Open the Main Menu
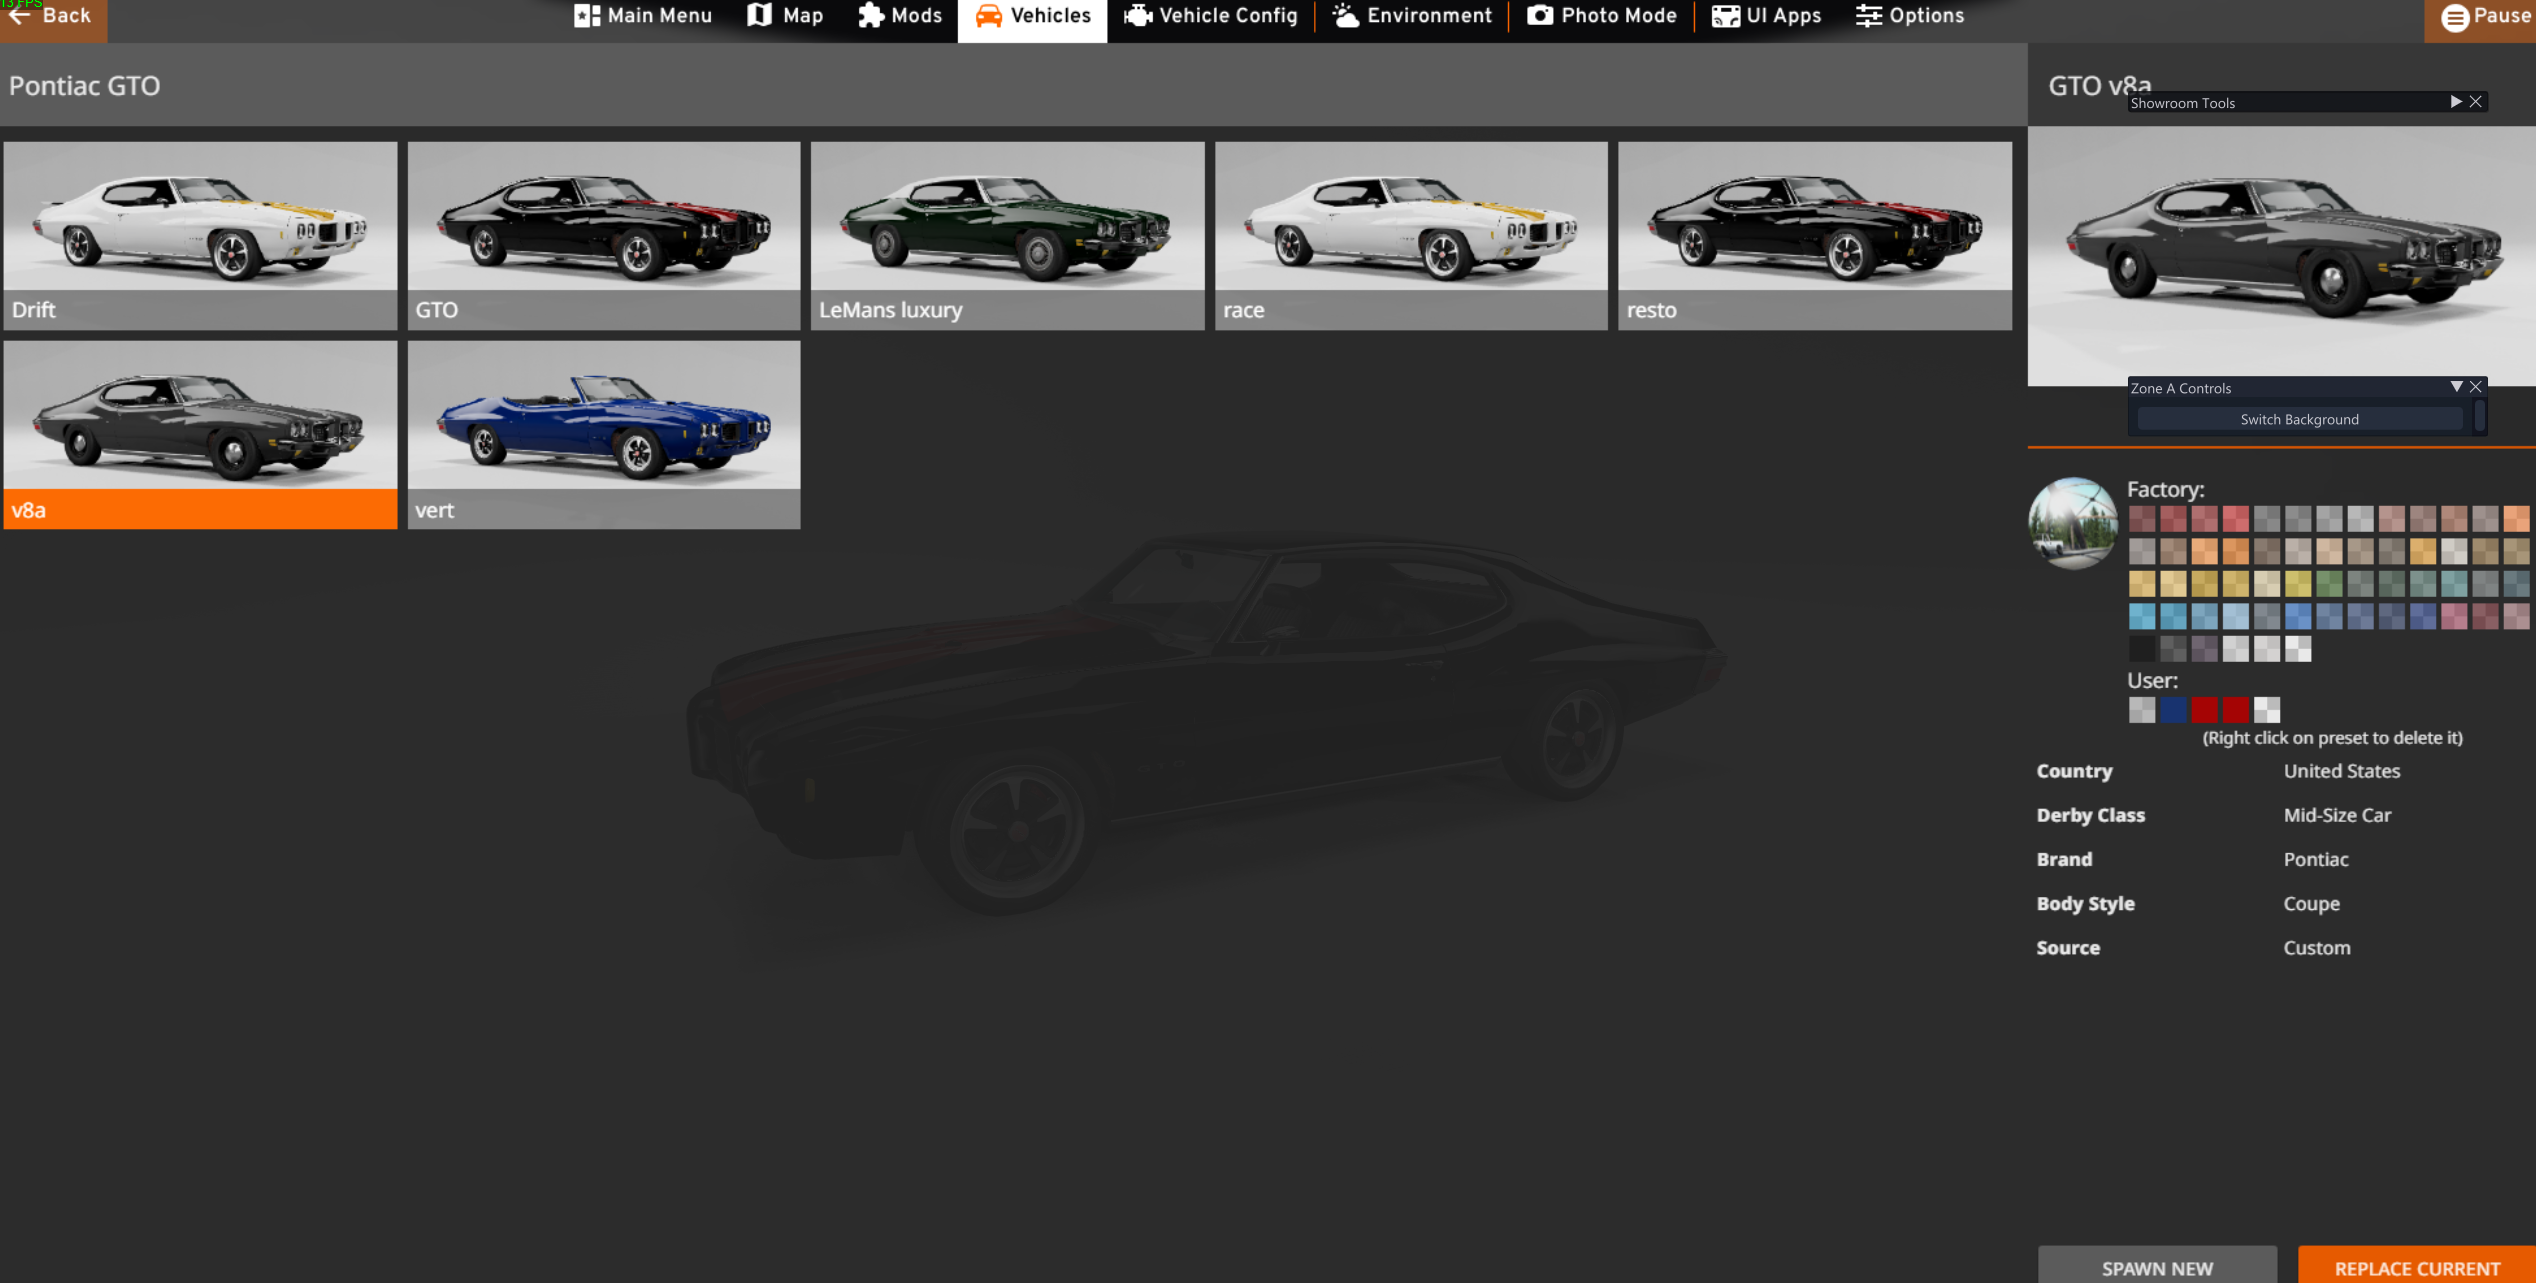 (x=643, y=16)
